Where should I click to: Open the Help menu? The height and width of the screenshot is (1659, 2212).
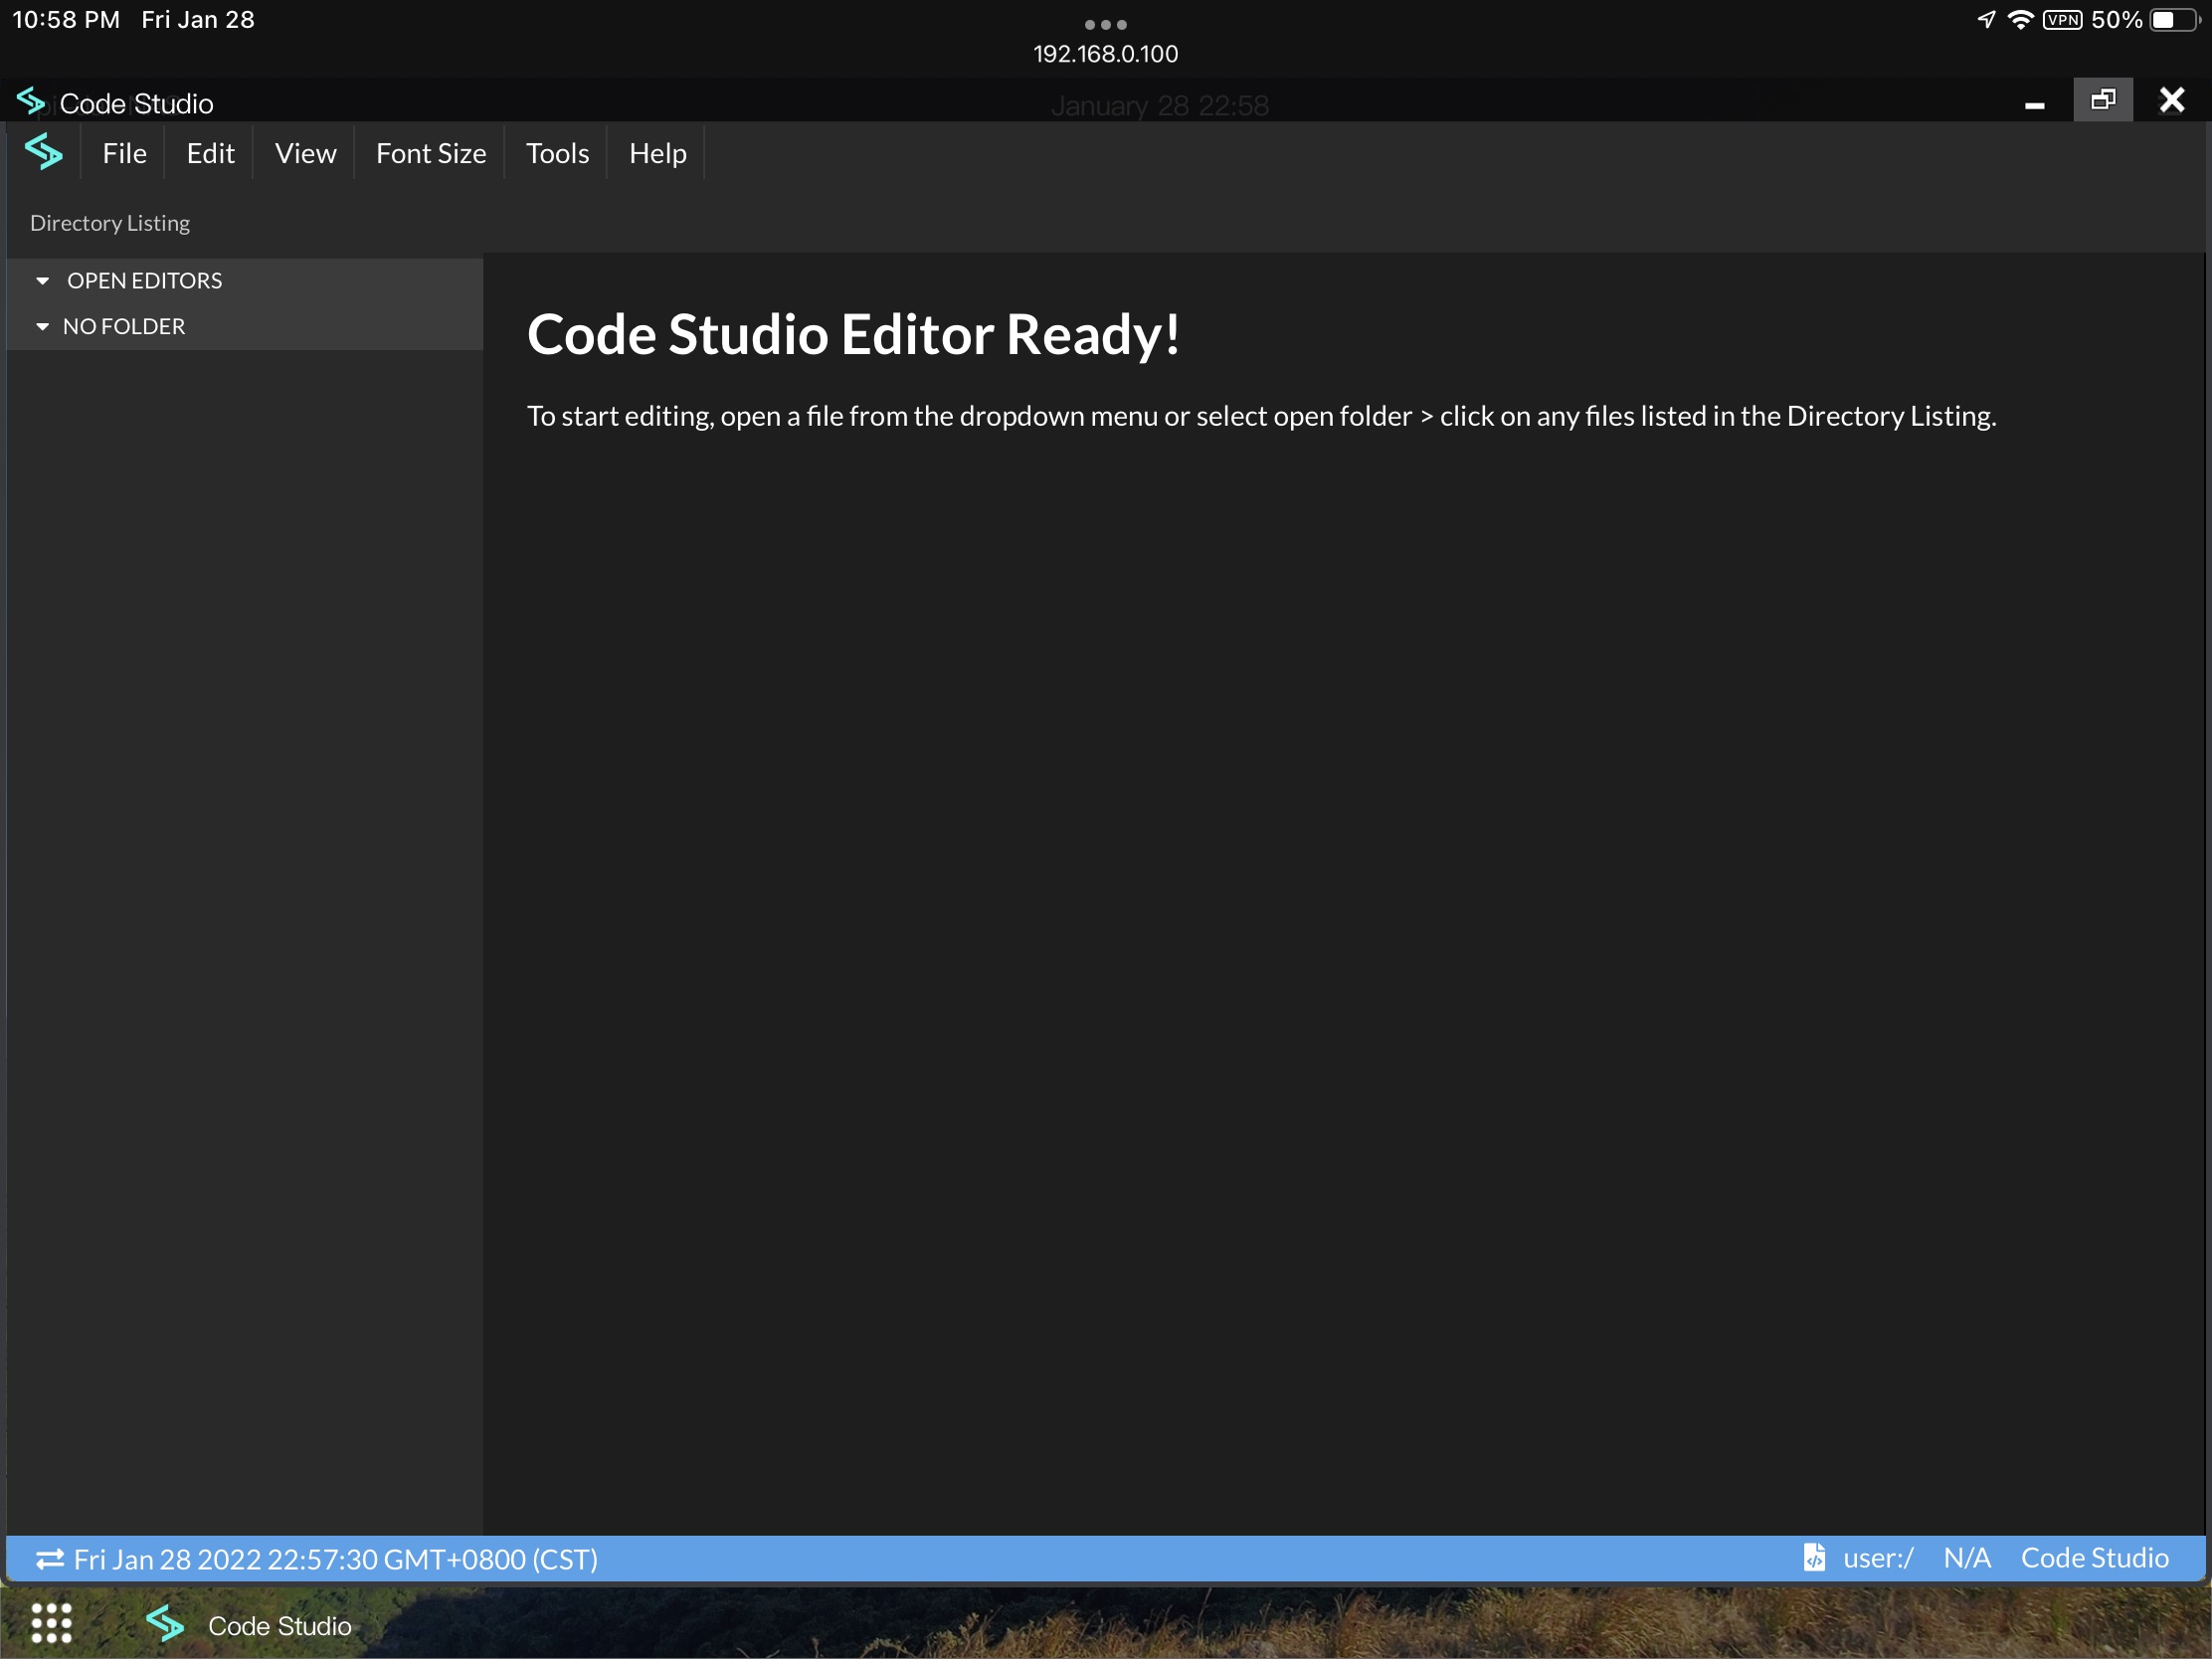point(657,153)
